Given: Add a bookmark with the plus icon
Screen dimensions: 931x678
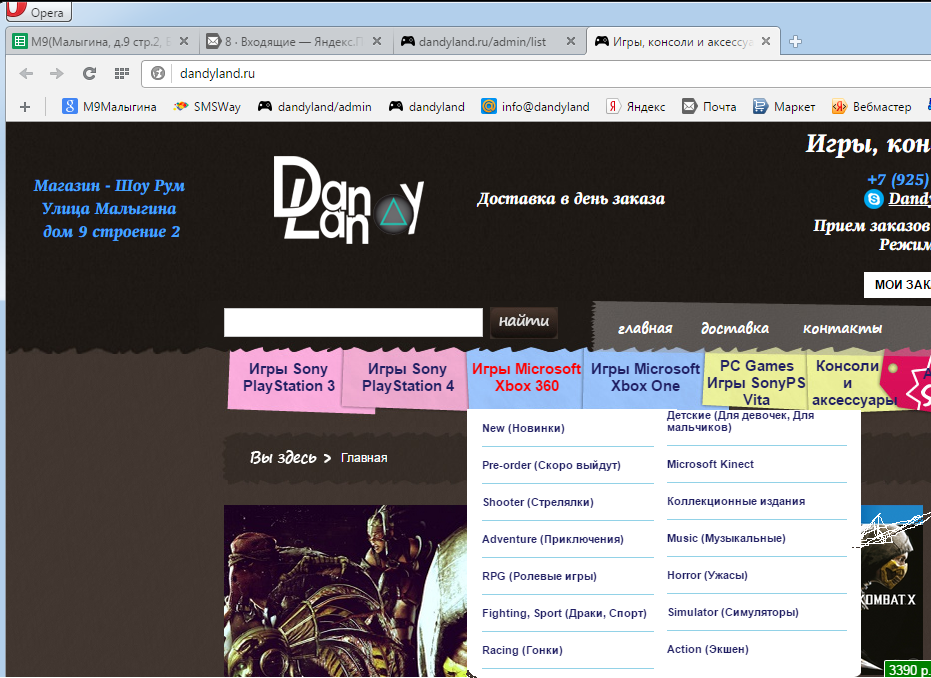Looking at the screenshot, I should pyautogui.click(x=24, y=107).
